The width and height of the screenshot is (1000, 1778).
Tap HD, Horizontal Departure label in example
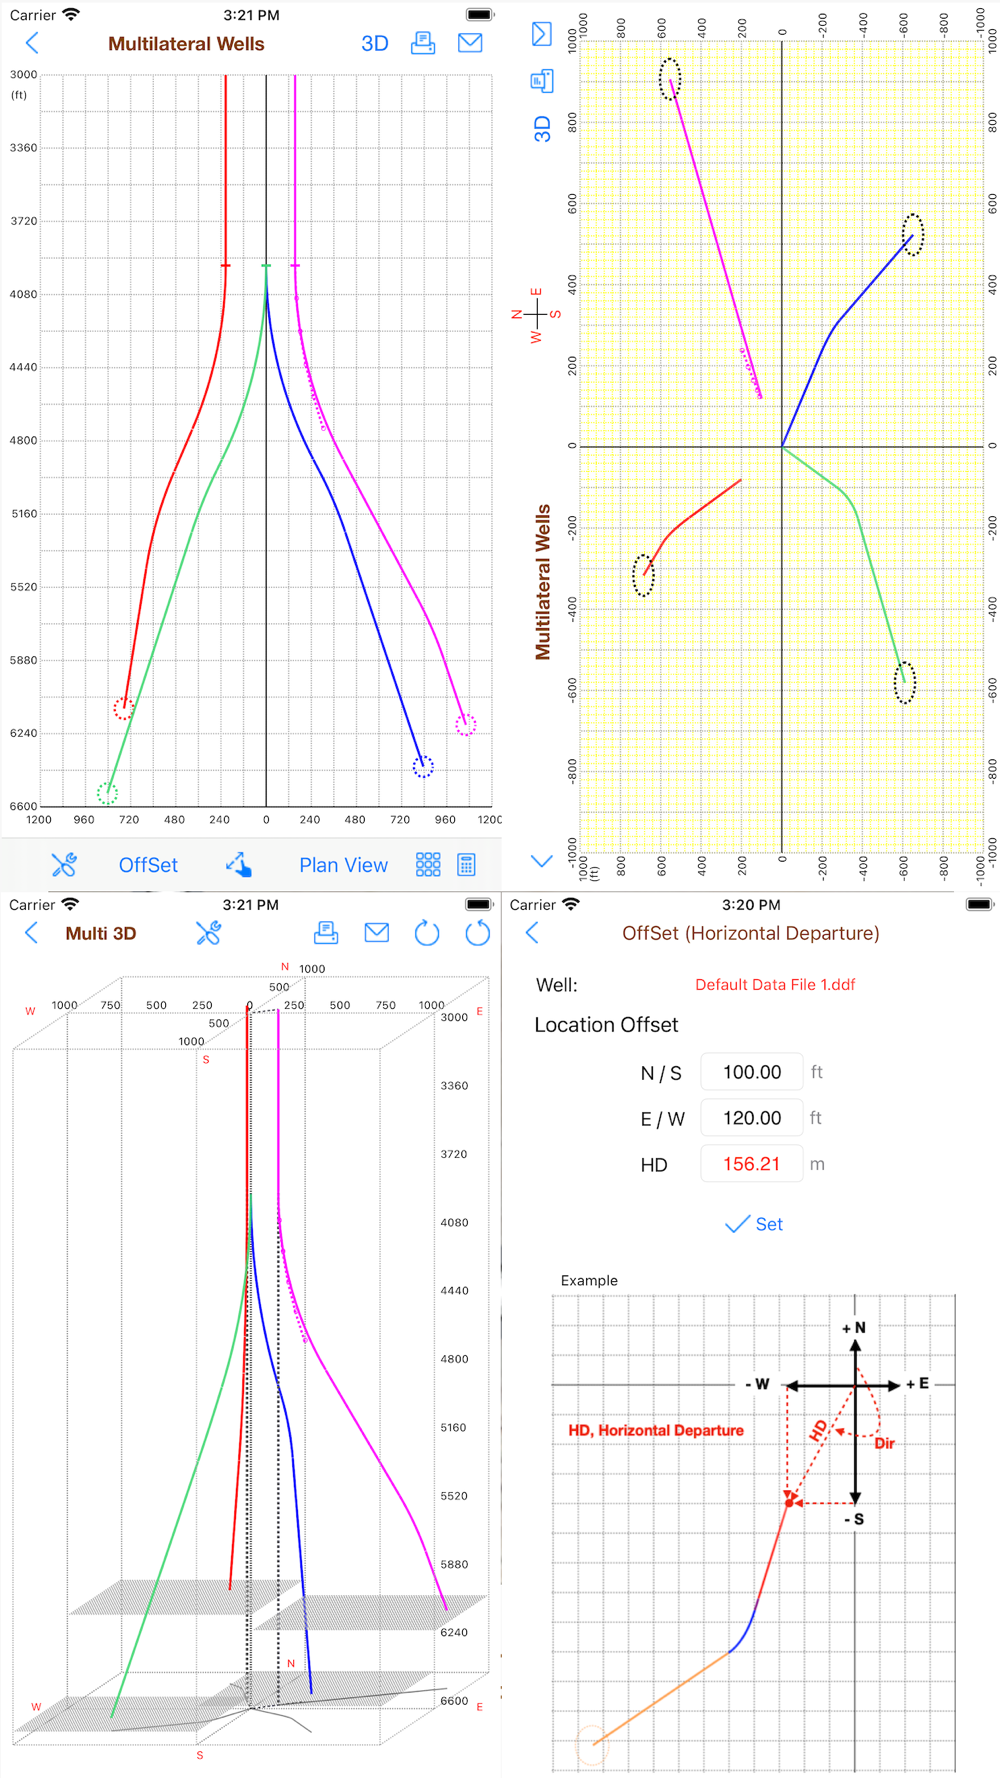(x=656, y=1430)
